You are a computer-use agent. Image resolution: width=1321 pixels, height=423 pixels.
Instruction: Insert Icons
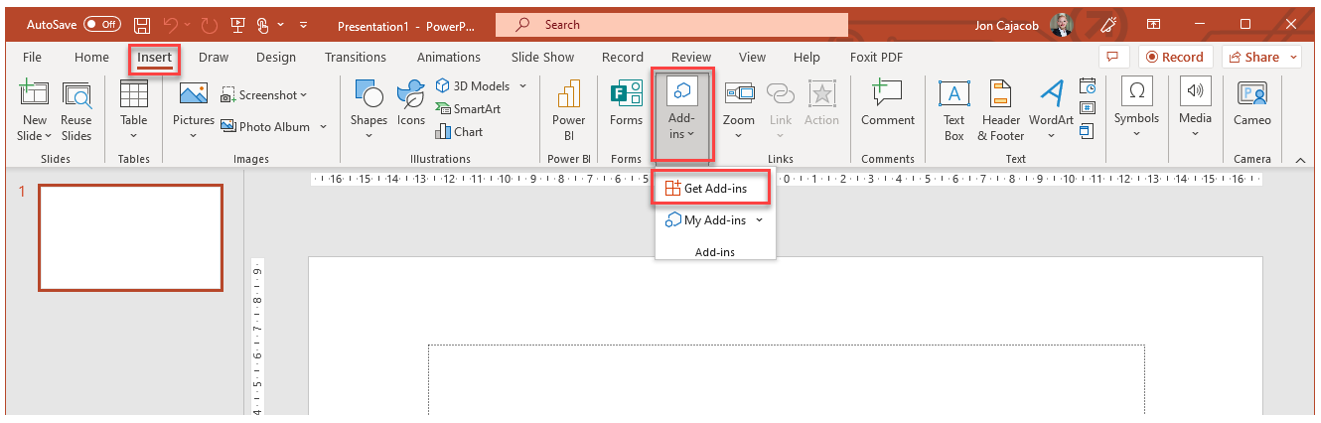(x=411, y=105)
